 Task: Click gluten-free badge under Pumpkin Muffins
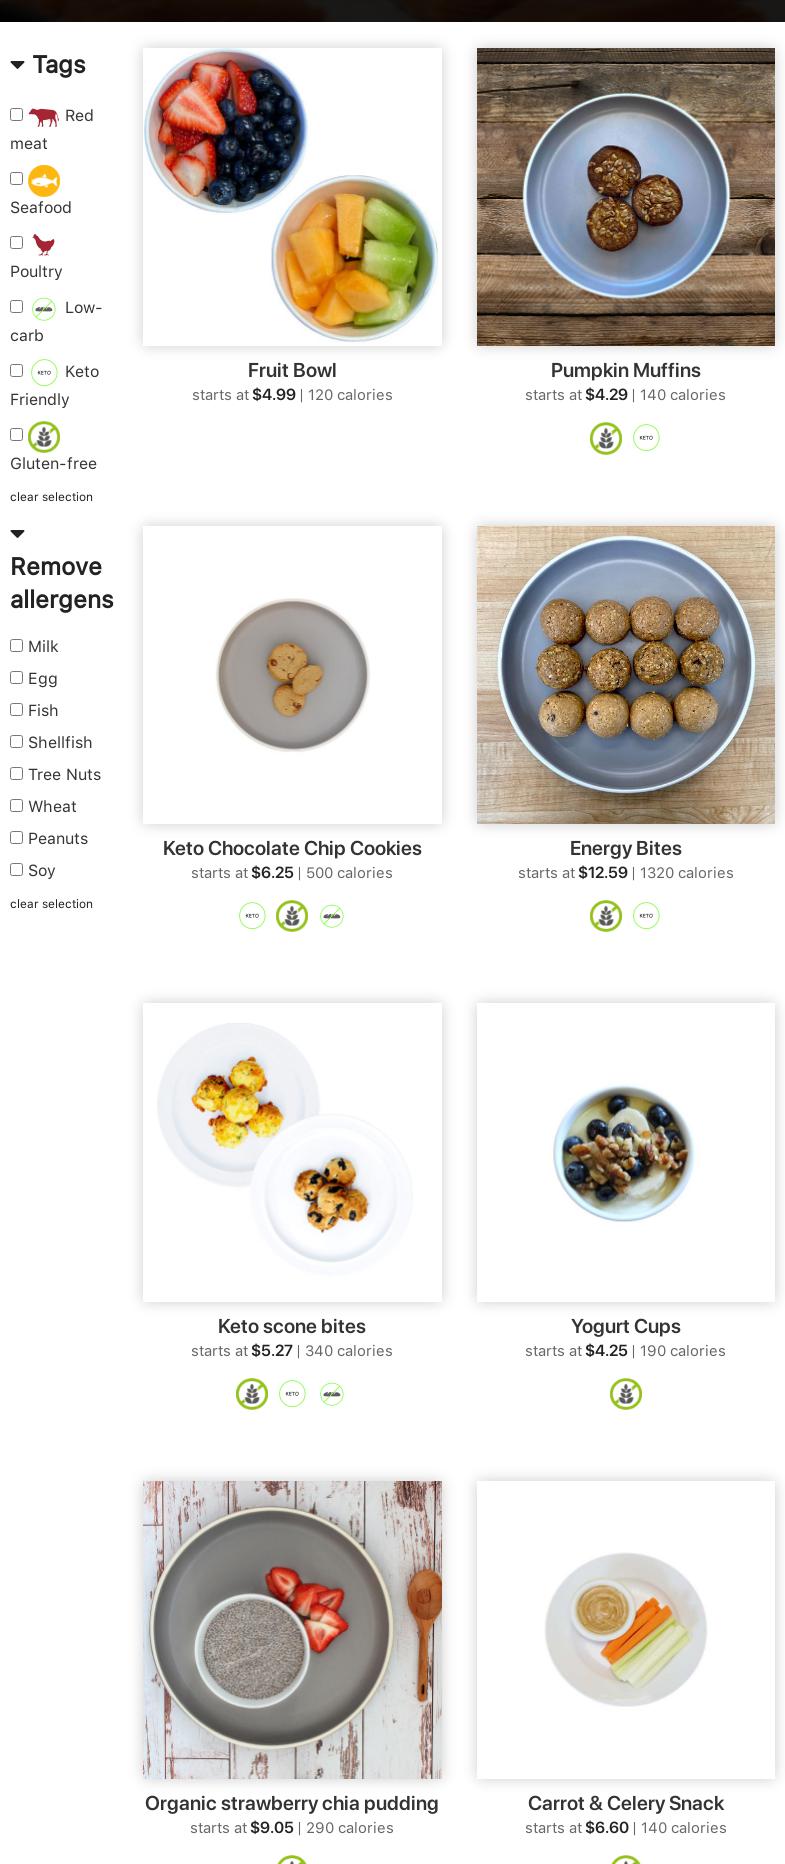coord(606,438)
